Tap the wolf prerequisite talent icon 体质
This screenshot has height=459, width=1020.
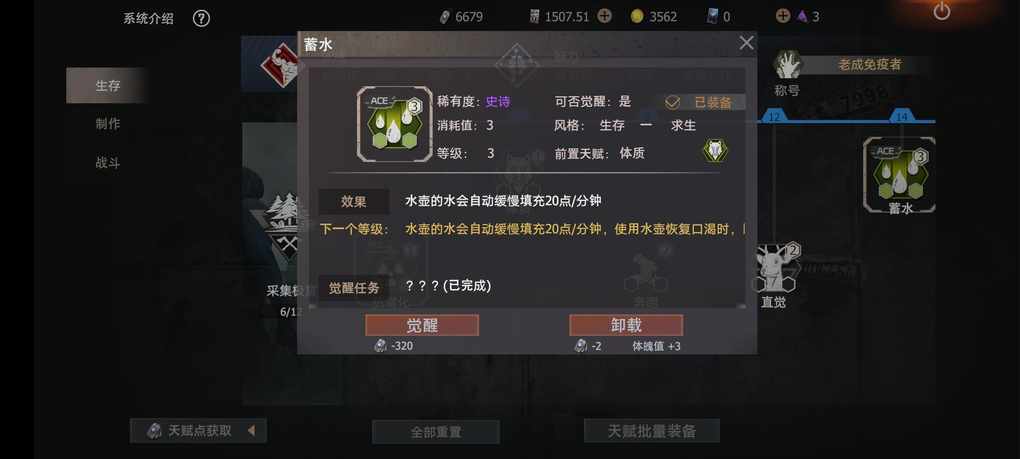tap(715, 151)
